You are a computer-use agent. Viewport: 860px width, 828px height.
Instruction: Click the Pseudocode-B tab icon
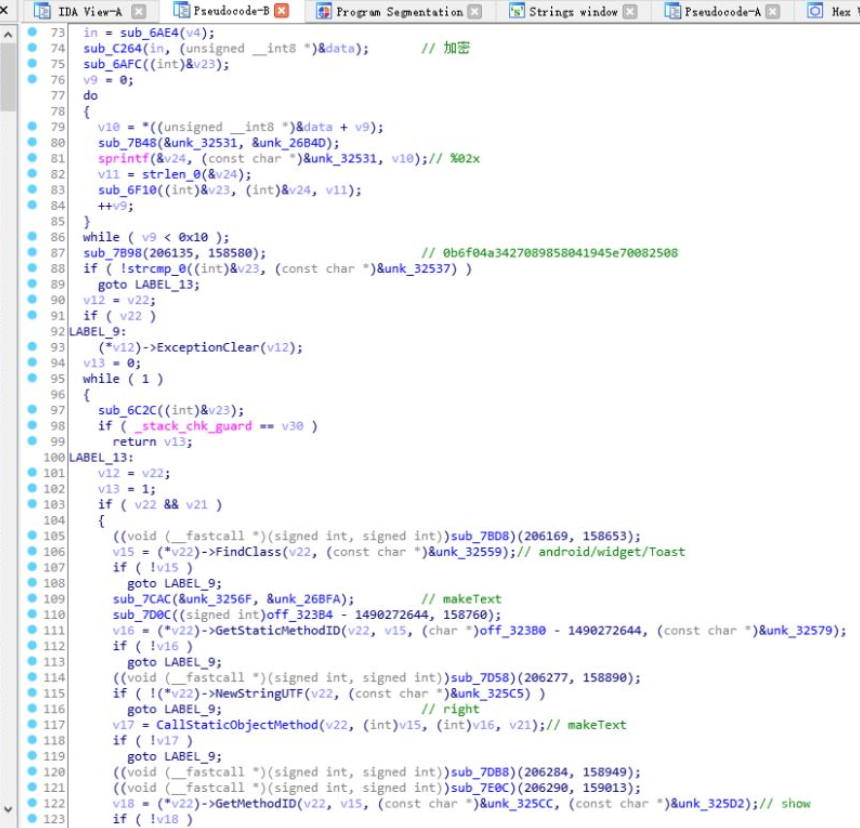(x=181, y=10)
